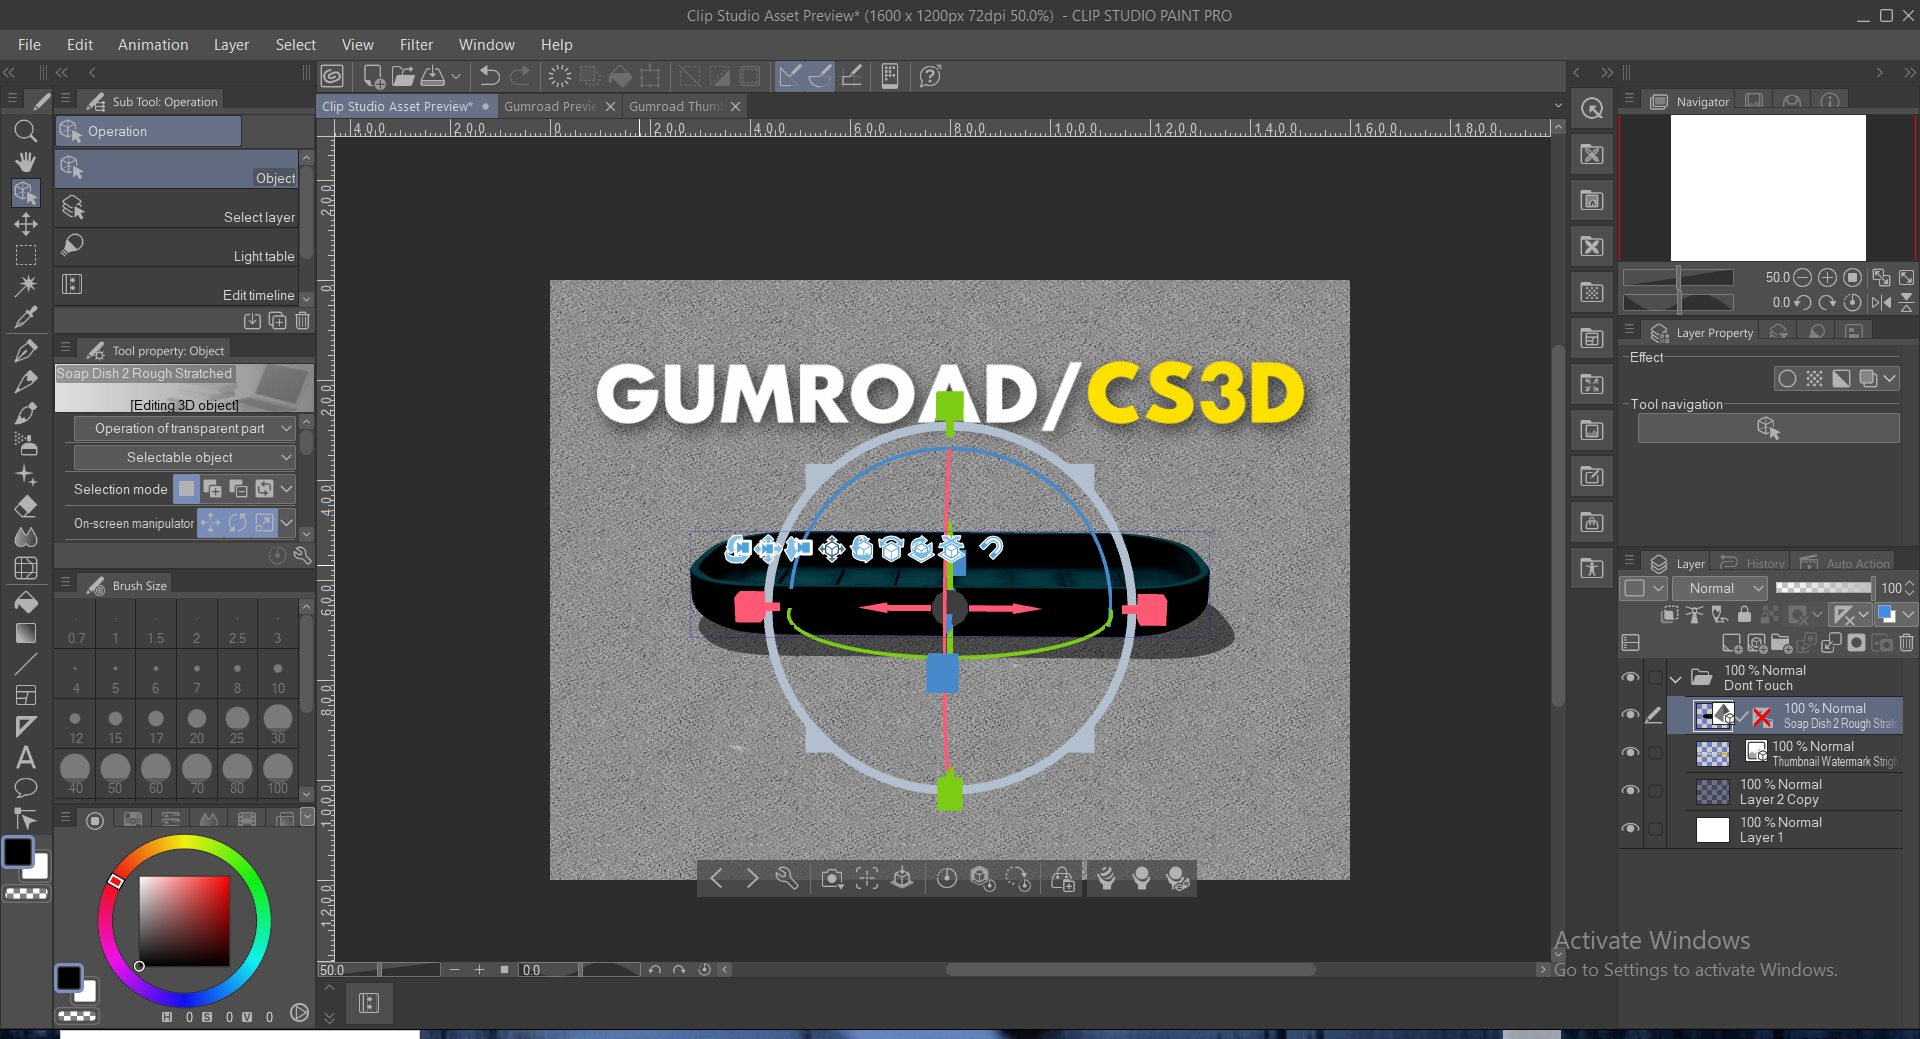The width and height of the screenshot is (1920, 1039).
Task: Click the Operation tool group button
Action: point(148,131)
